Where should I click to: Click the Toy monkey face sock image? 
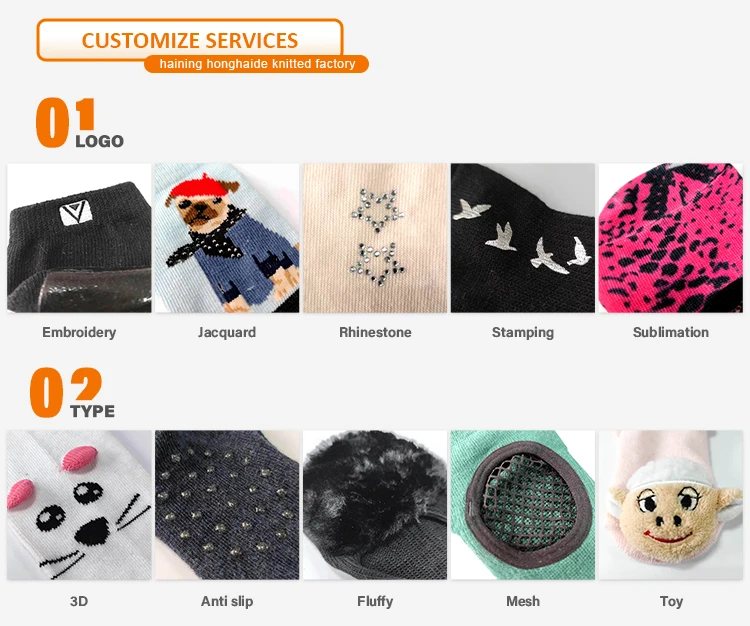[671, 505]
